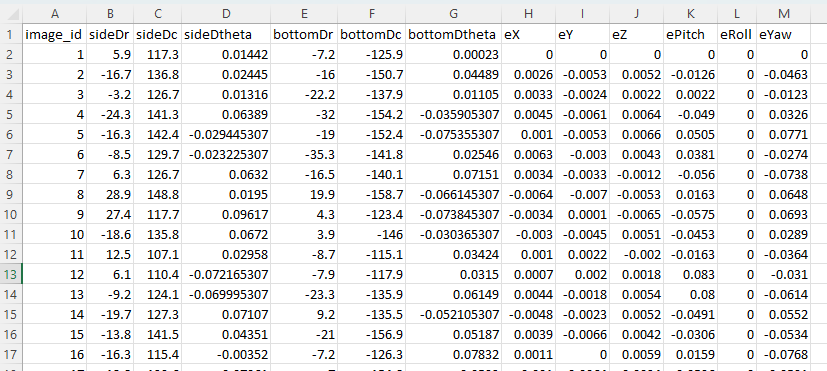Select cell with value -0.0738
Screen dimensions: 827x371
(783, 174)
